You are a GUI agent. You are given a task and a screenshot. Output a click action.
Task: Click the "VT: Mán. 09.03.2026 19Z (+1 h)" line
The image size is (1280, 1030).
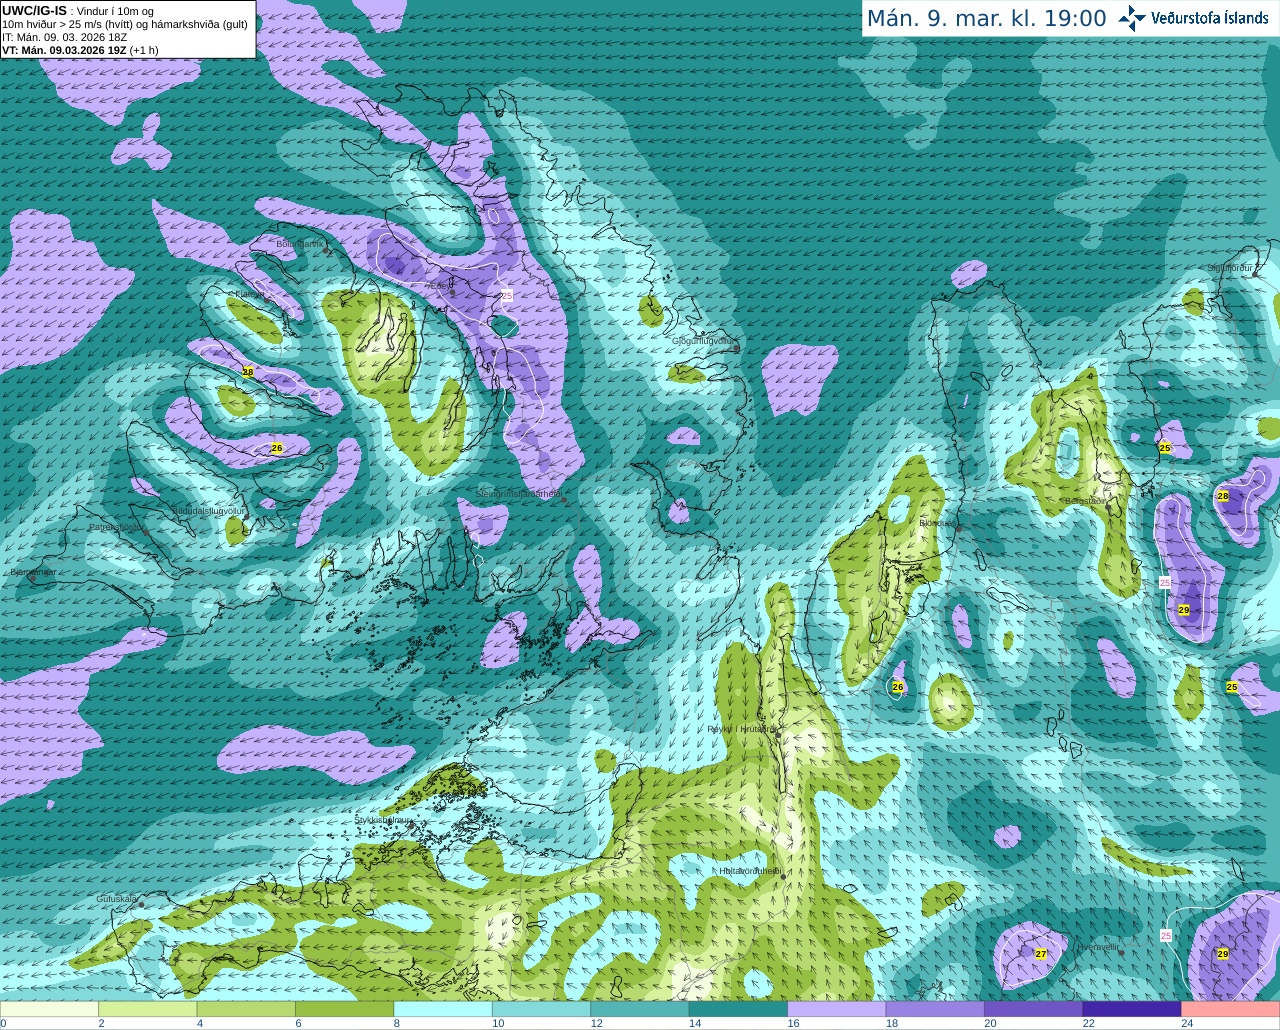point(80,50)
